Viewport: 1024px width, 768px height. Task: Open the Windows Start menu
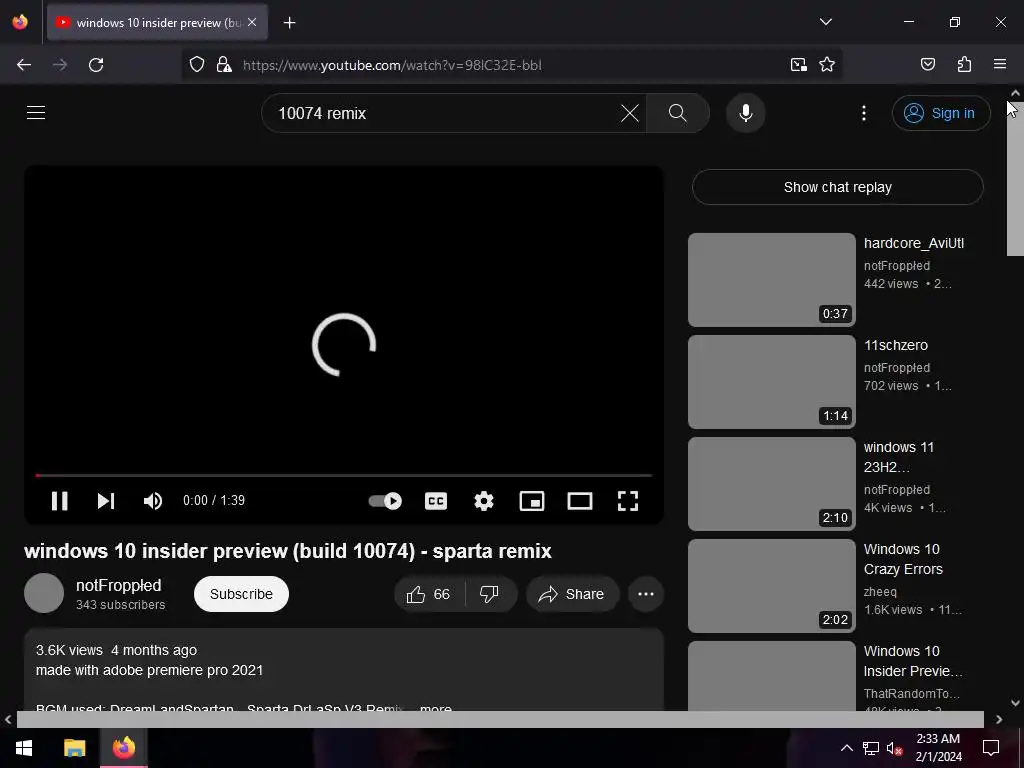pyautogui.click(x=24, y=747)
